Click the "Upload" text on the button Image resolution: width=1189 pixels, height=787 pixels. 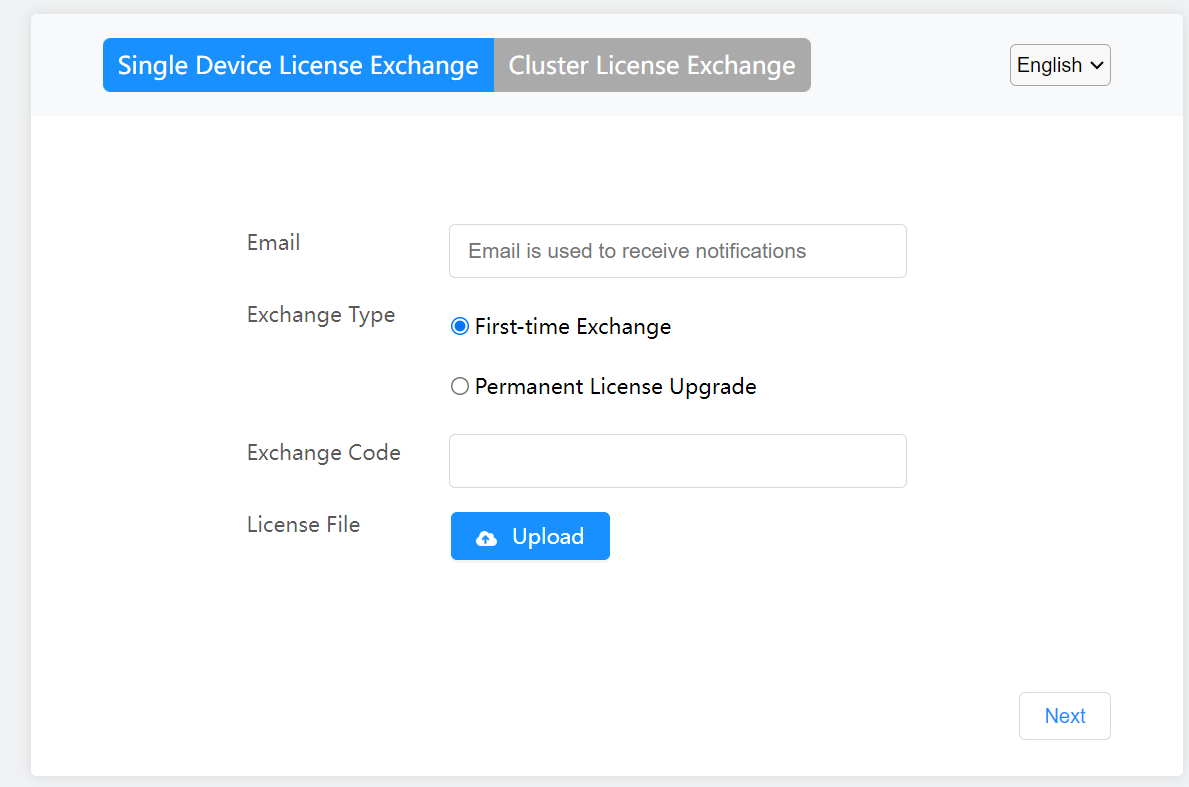(x=548, y=537)
